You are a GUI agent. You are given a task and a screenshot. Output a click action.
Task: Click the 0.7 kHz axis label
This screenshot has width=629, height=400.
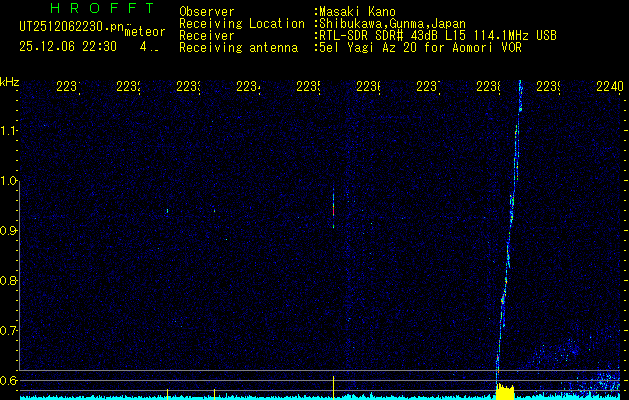(8, 330)
